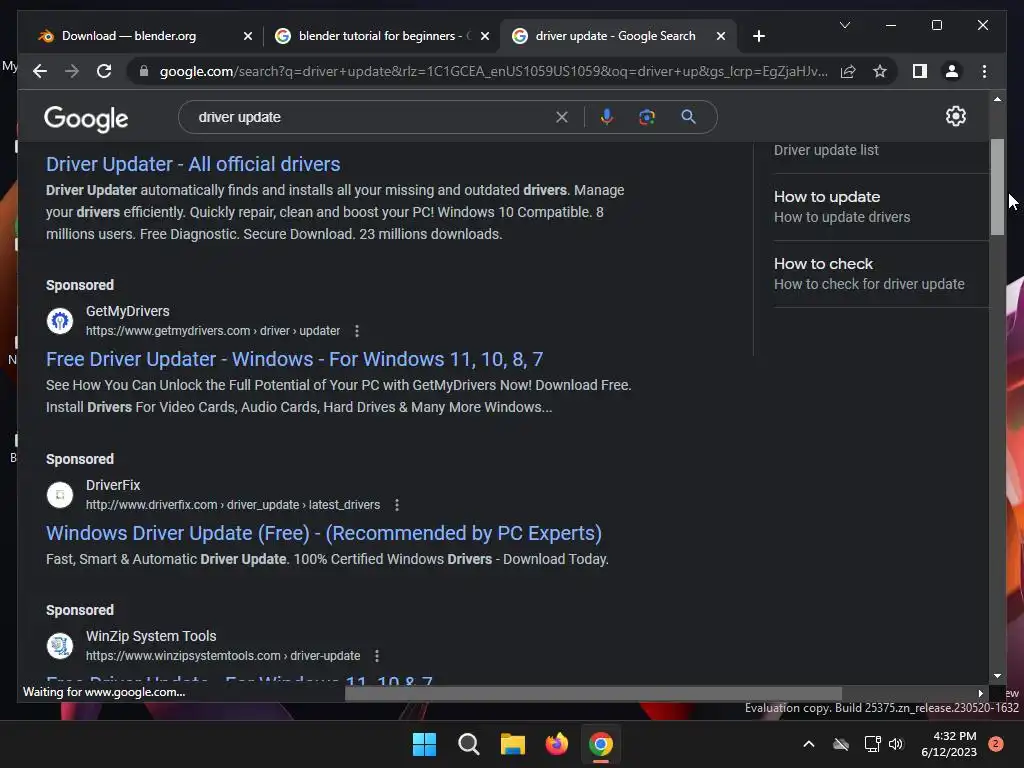Click the horizontal scrollbar thumb
The height and width of the screenshot is (768, 1024).
[593, 694]
